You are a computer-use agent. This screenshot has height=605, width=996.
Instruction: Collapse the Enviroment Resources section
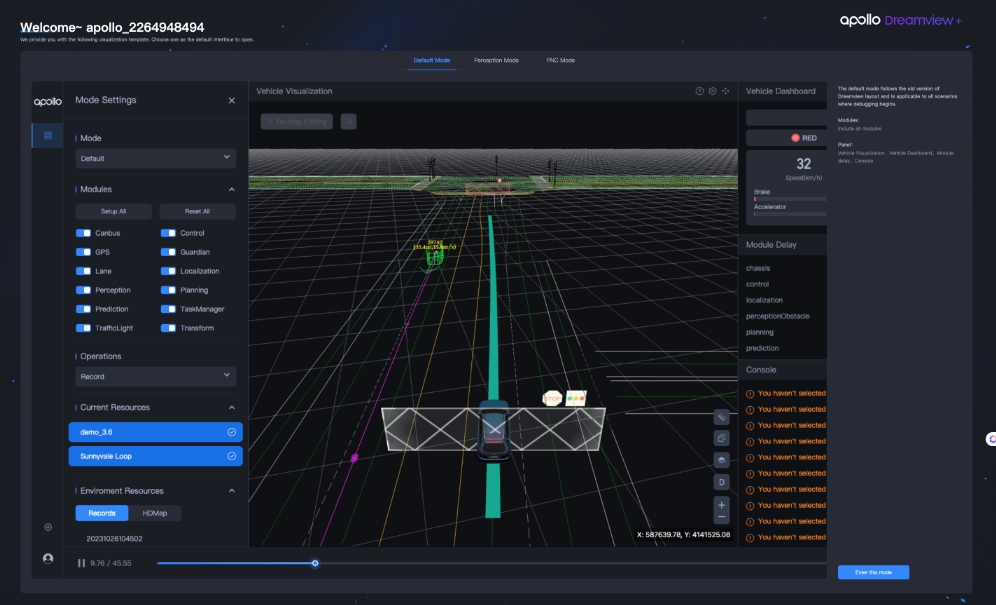pyautogui.click(x=232, y=491)
